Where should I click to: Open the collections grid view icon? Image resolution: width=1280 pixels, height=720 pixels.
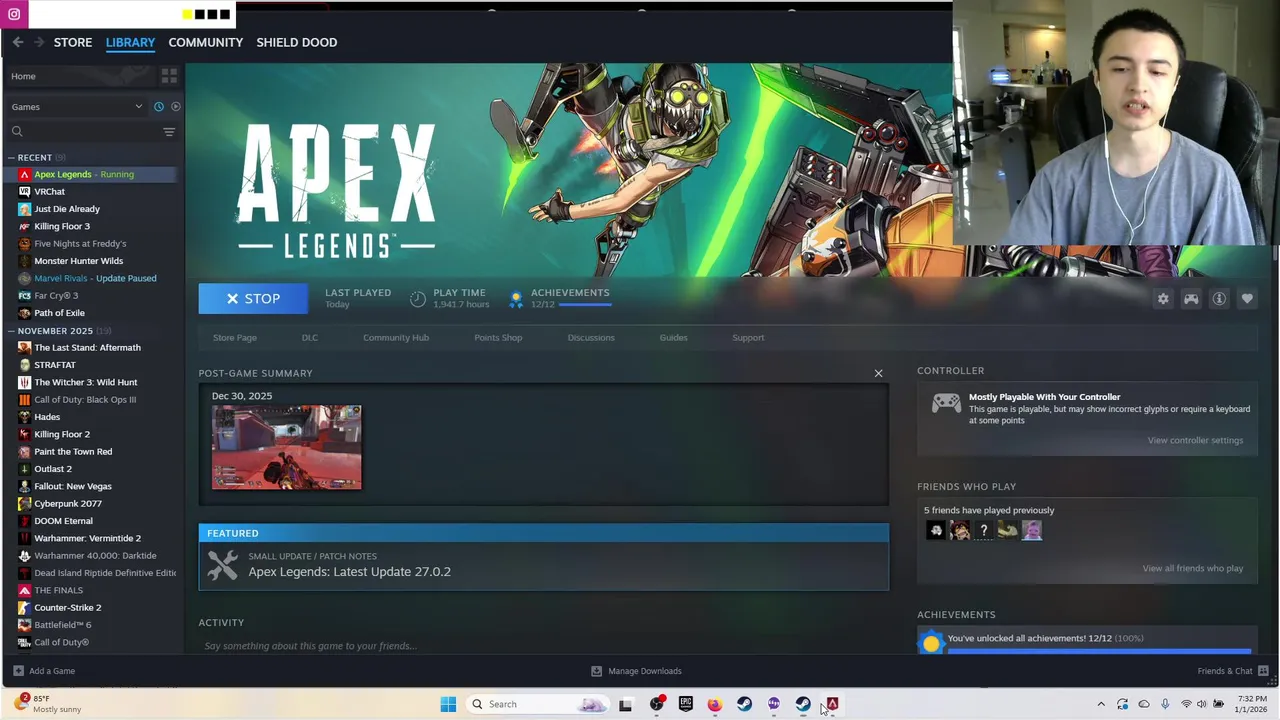tap(169, 76)
